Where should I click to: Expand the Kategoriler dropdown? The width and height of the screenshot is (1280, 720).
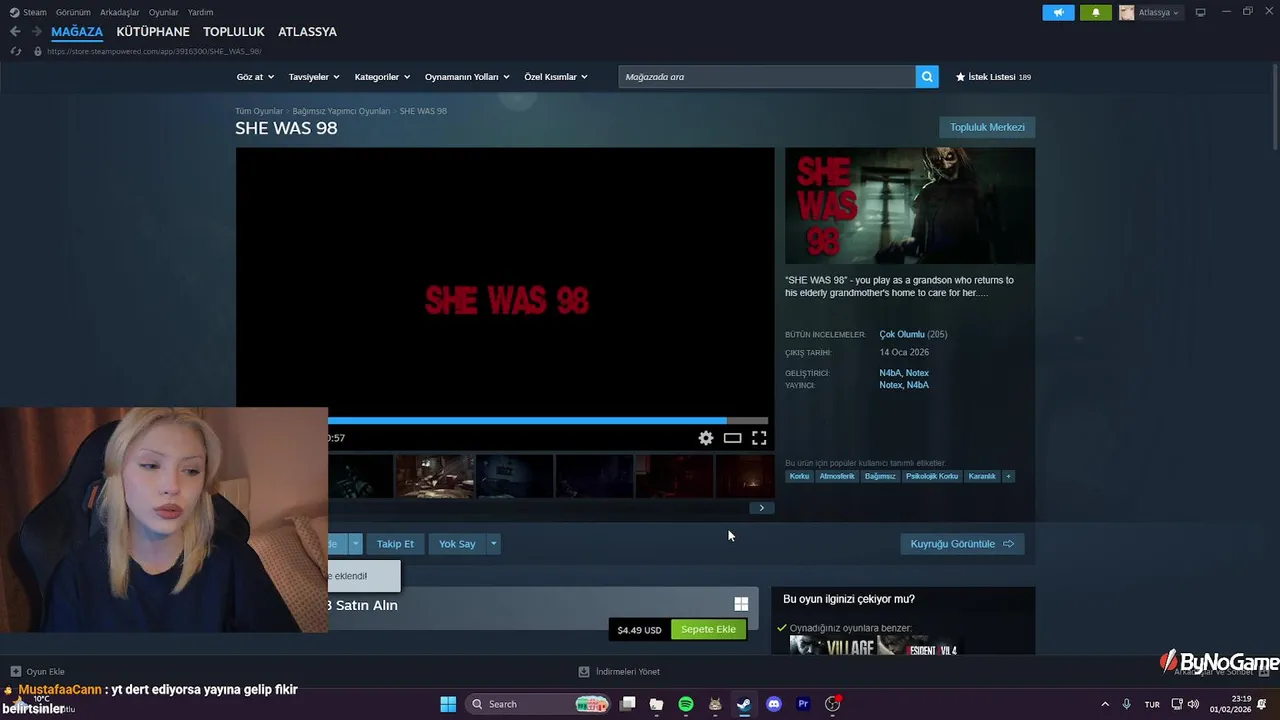click(x=382, y=77)
